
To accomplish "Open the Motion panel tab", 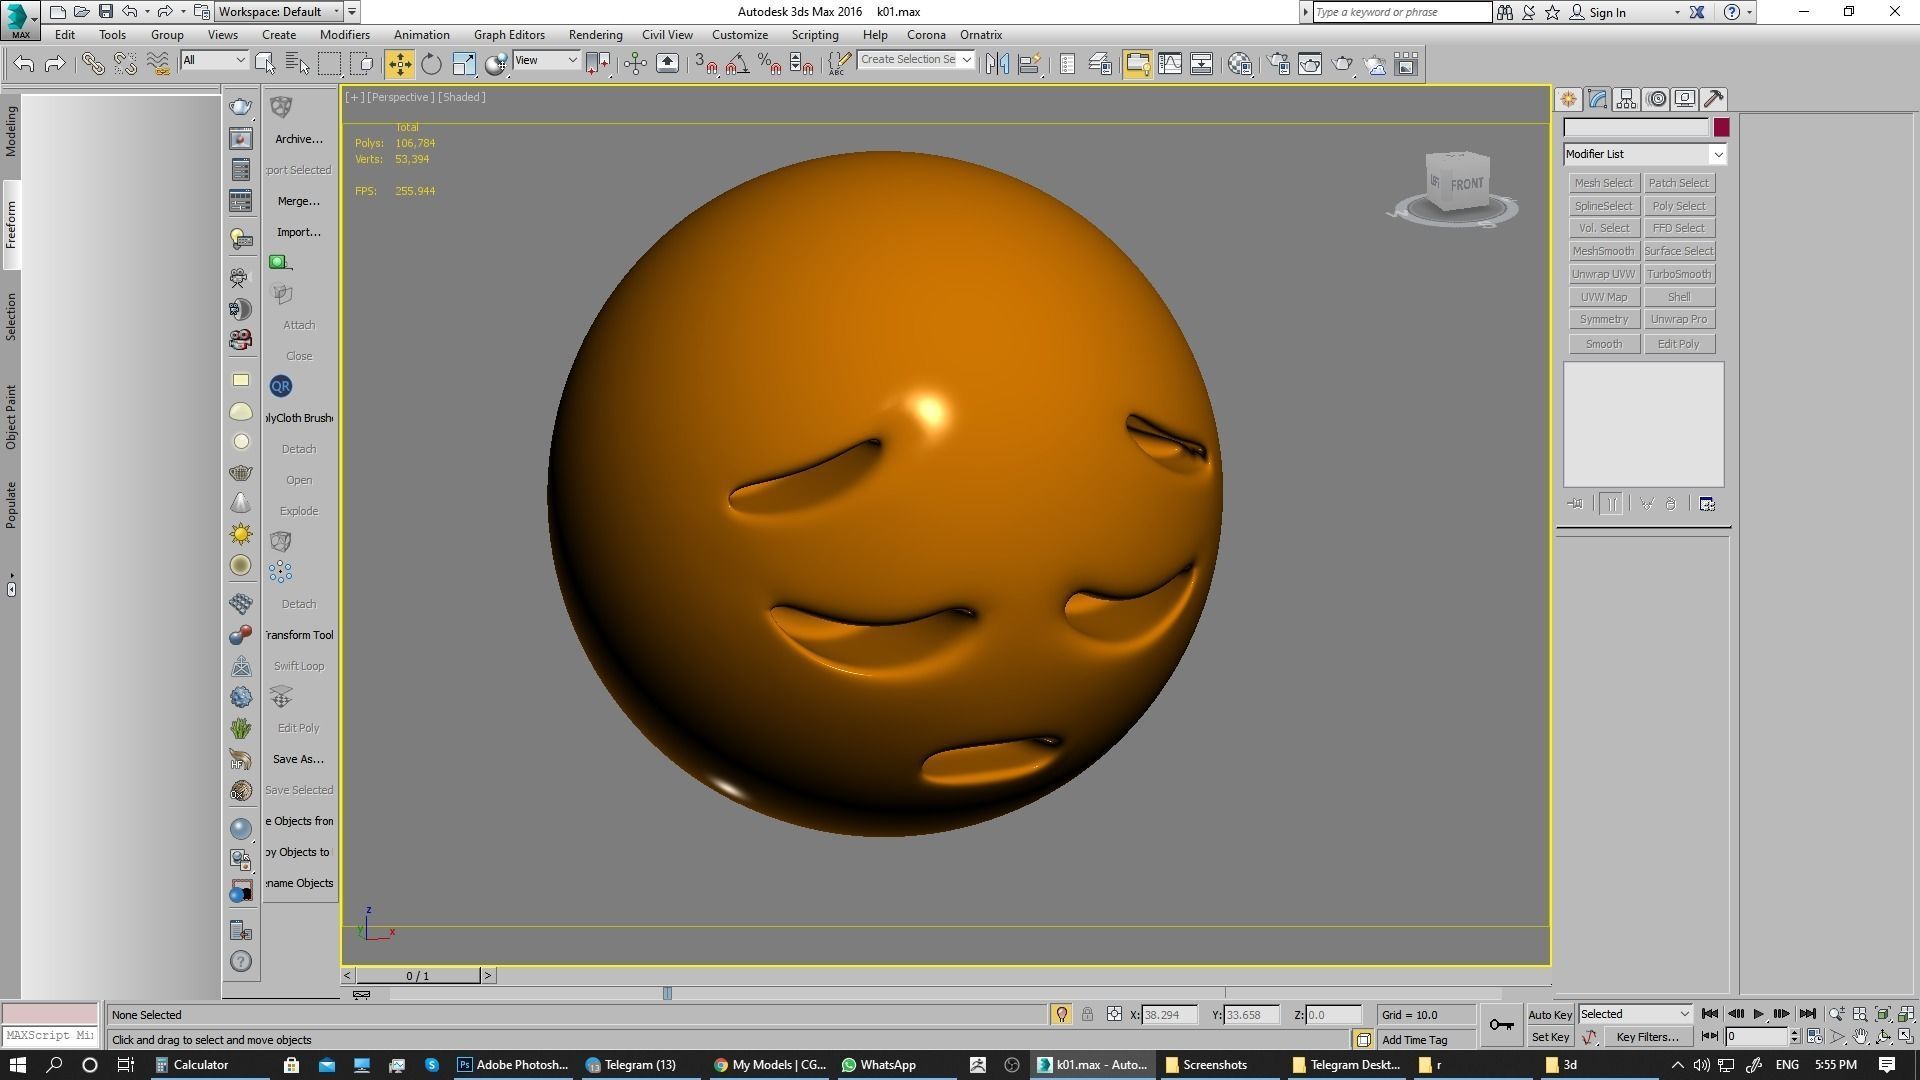I will 1657,99.
